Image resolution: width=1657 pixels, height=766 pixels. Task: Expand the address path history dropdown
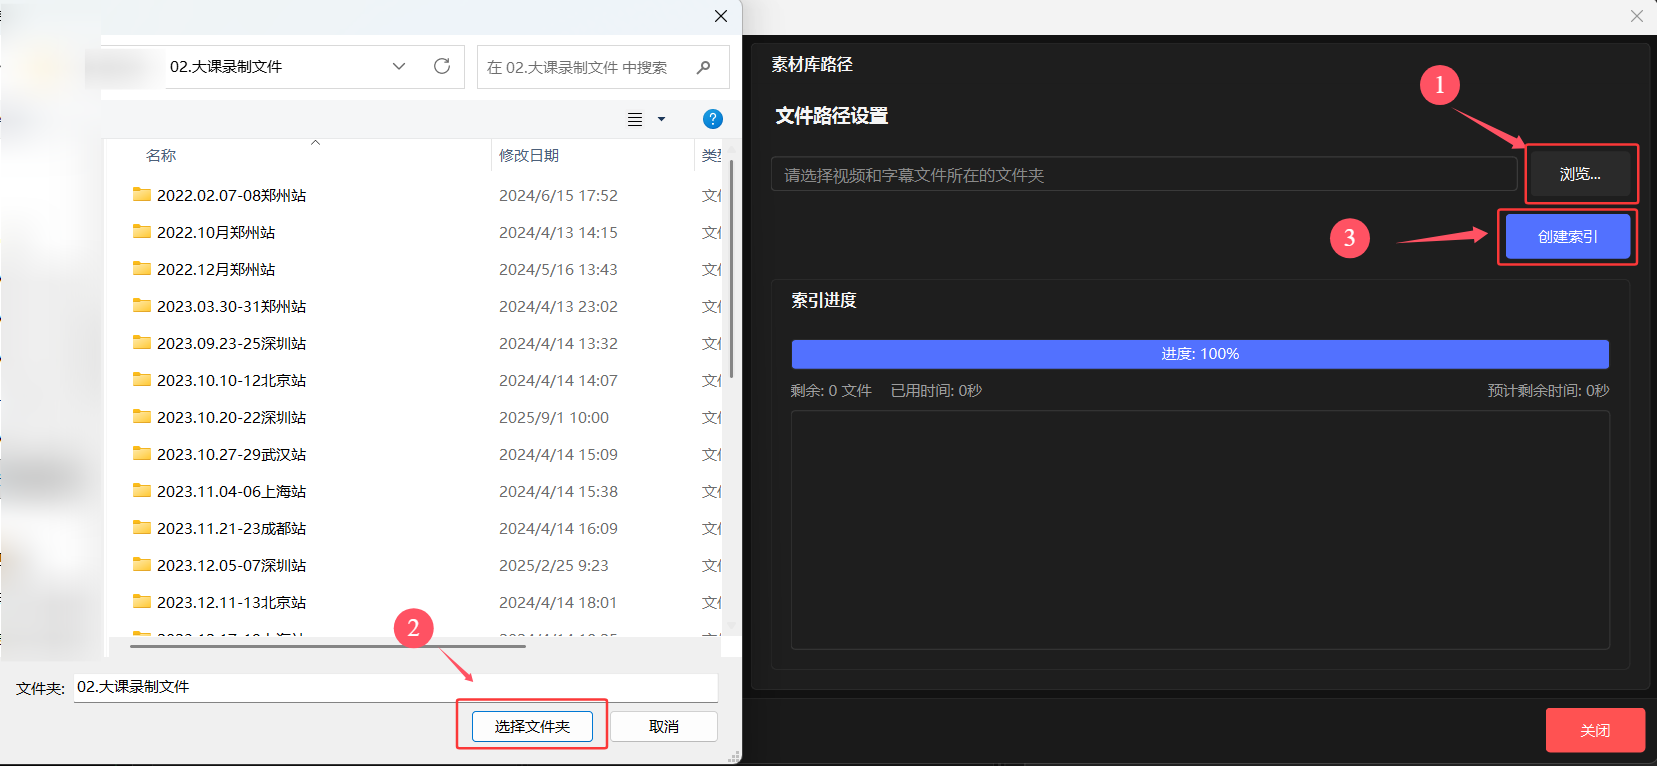click(x=399, y=66)
